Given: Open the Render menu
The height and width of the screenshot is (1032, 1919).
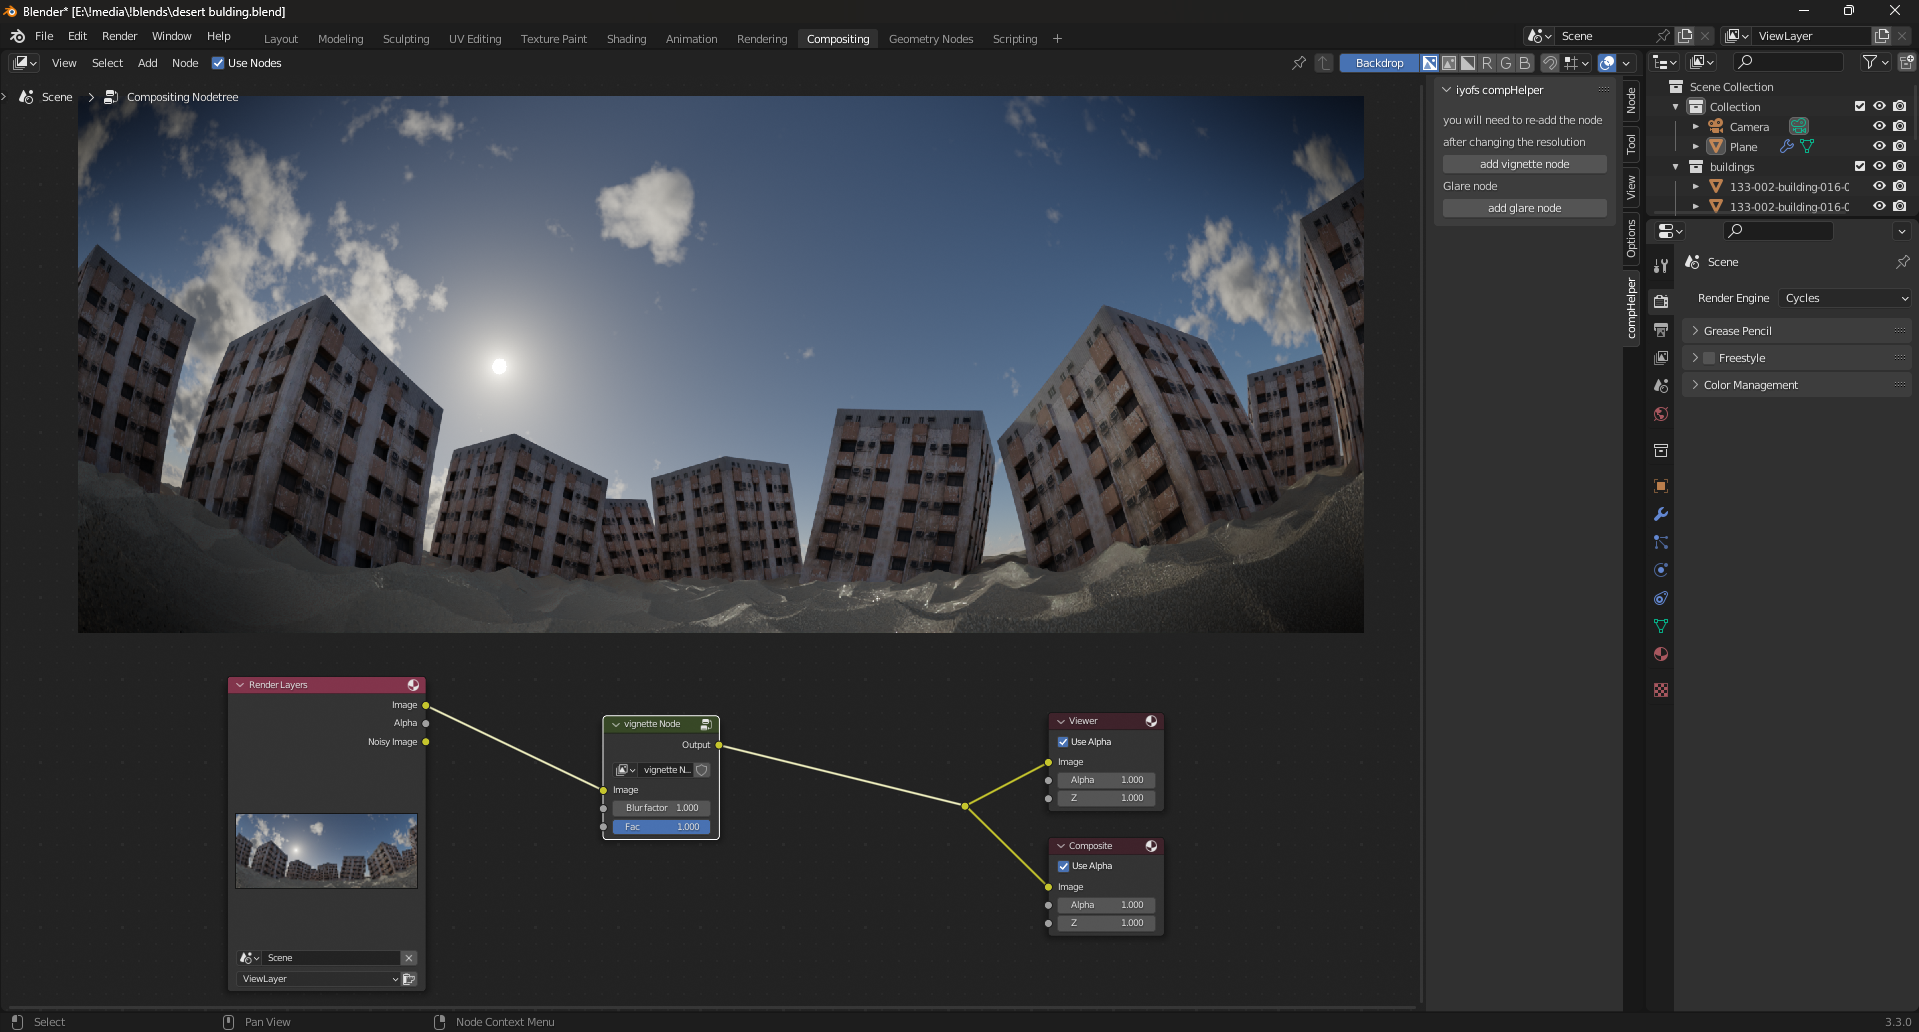Looking at the screenshot, I should tap(119, 36).
